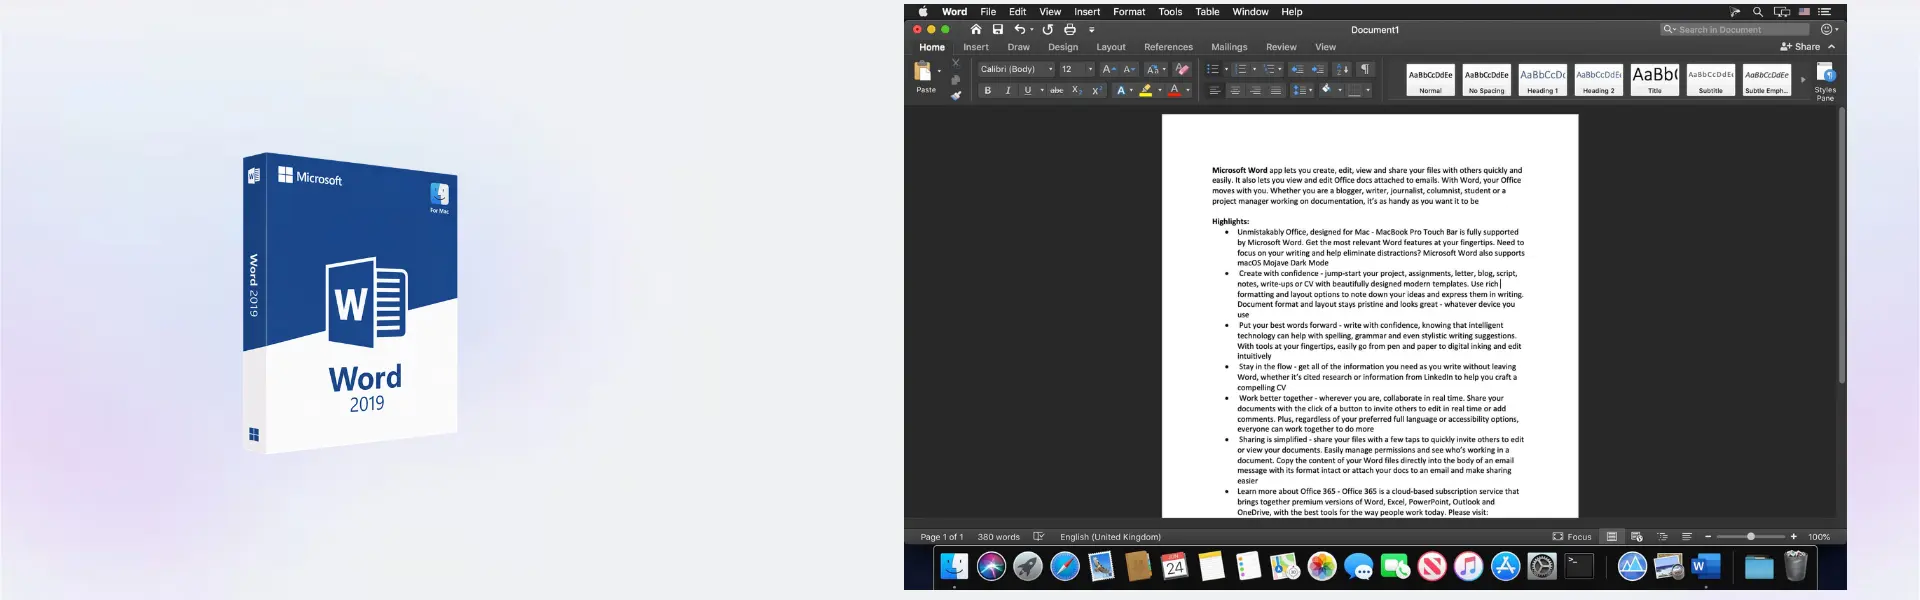Click the 380 words count

tap(998, 537)
